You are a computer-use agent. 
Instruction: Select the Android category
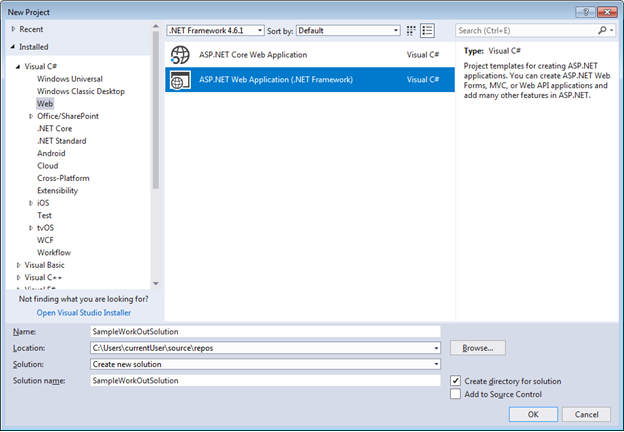pyautogui.click(x=51, y=153)
